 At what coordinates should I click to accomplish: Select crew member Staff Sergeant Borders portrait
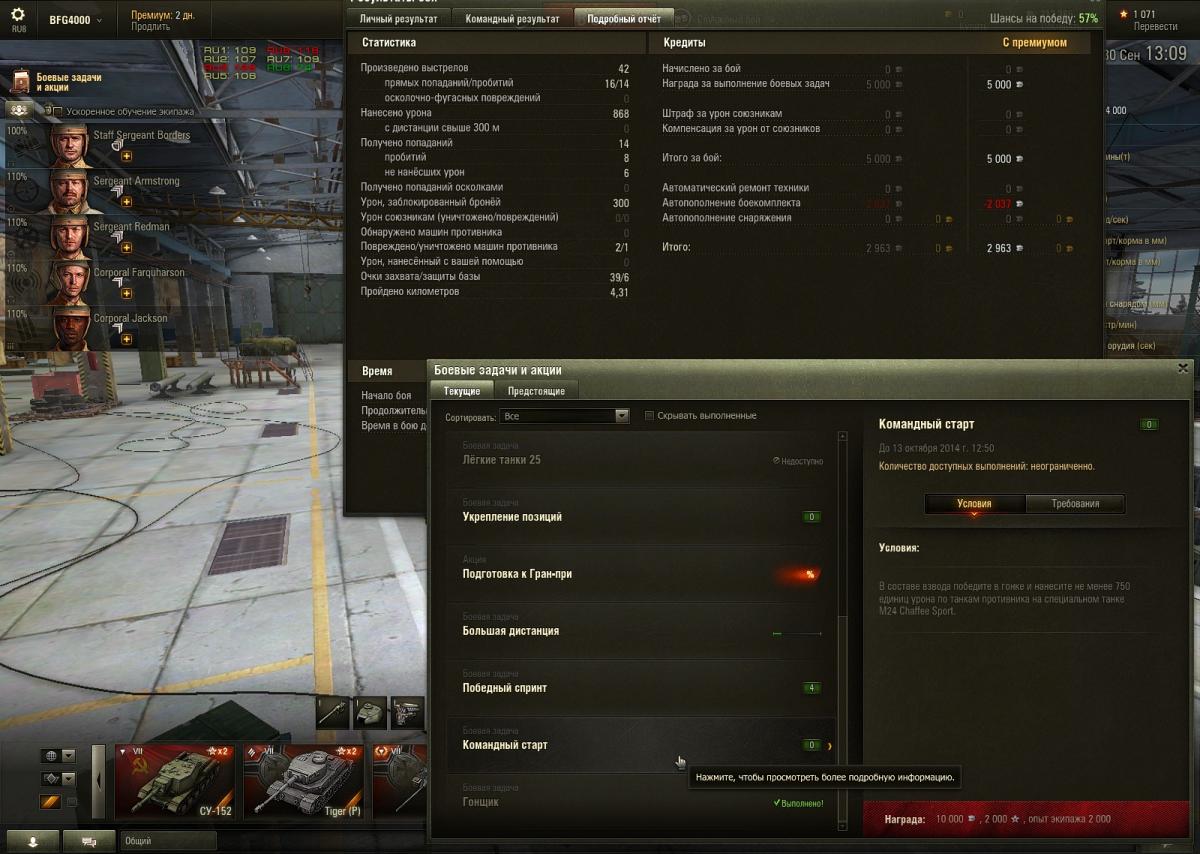coord(70,144)
